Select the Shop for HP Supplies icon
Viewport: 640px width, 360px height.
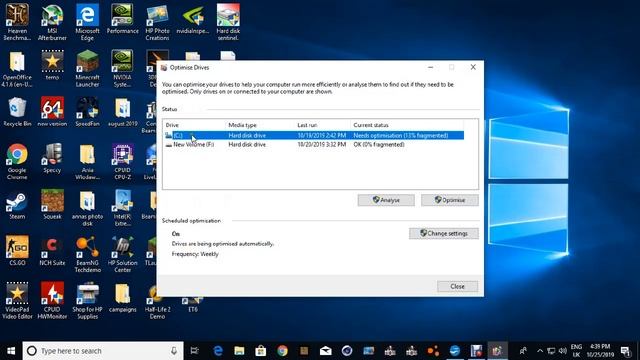pos(87,301)
